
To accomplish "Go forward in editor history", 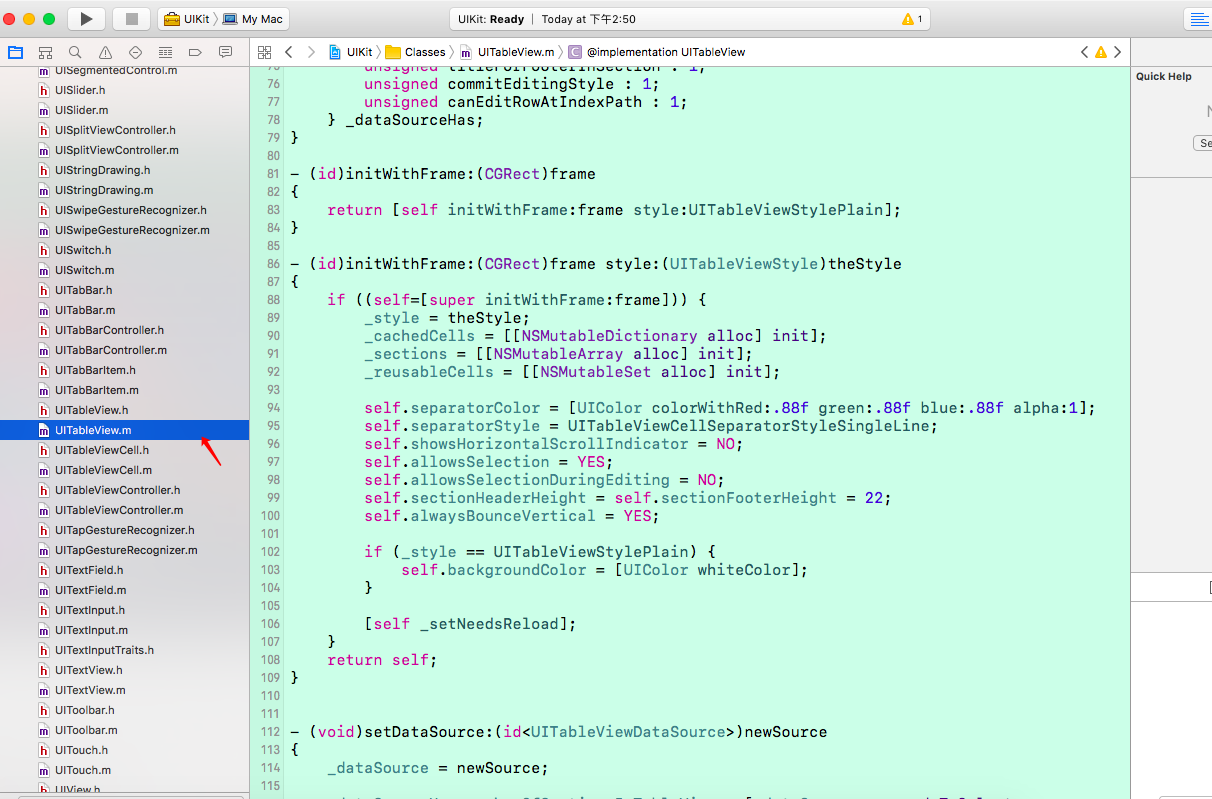I will click(x=311, y=52).
